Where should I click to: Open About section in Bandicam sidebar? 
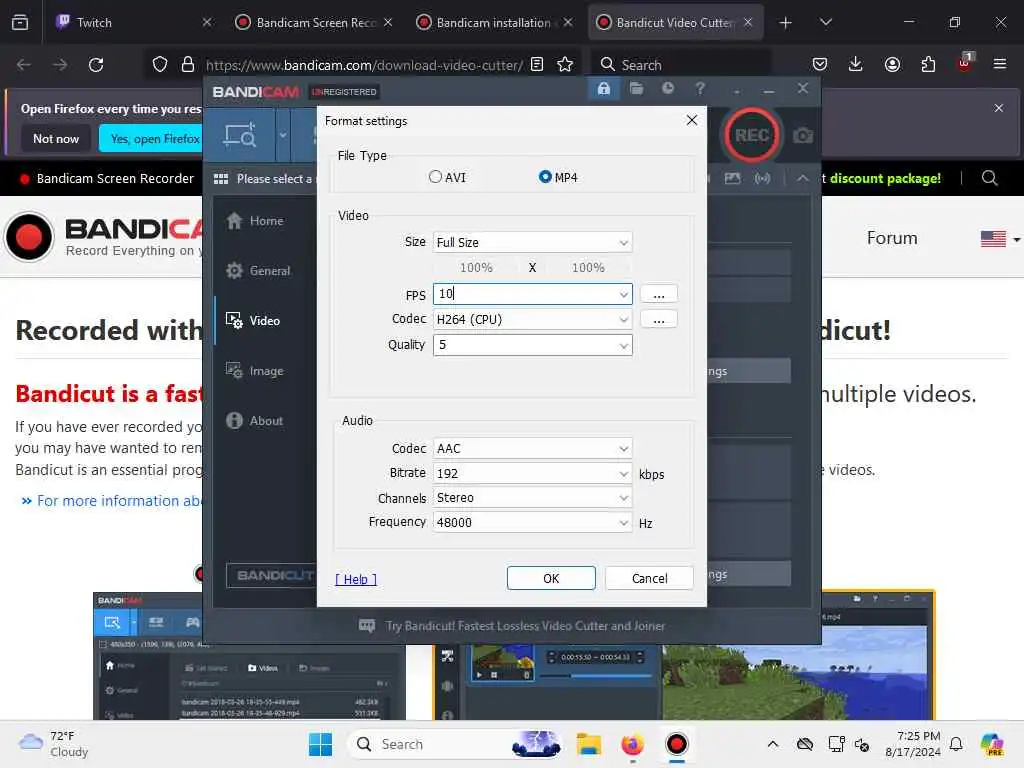coord(255,421)
